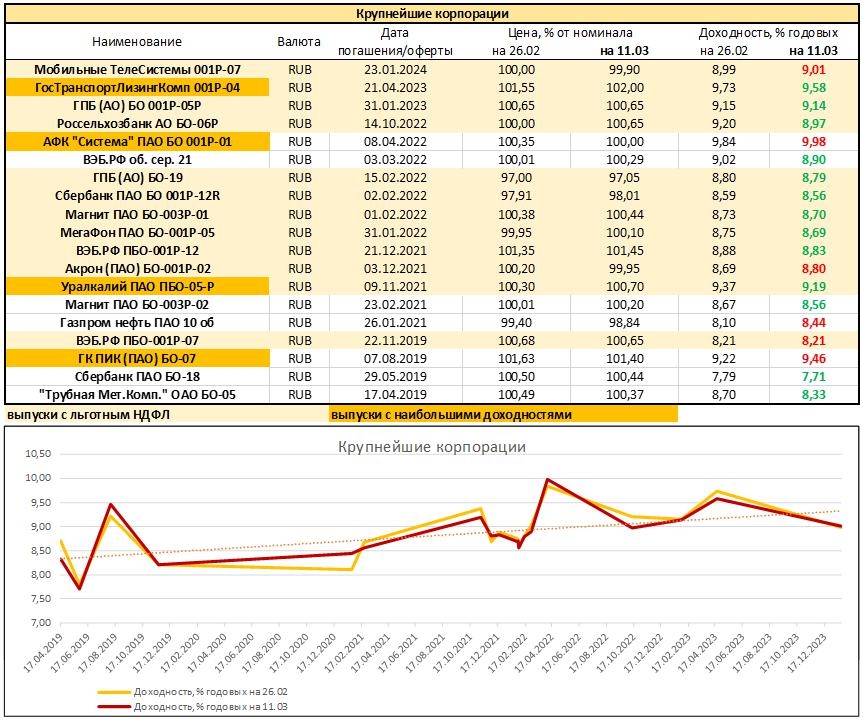Click the x-axis label '17.12.2023'
863x721 pixels.
(807, 653)
